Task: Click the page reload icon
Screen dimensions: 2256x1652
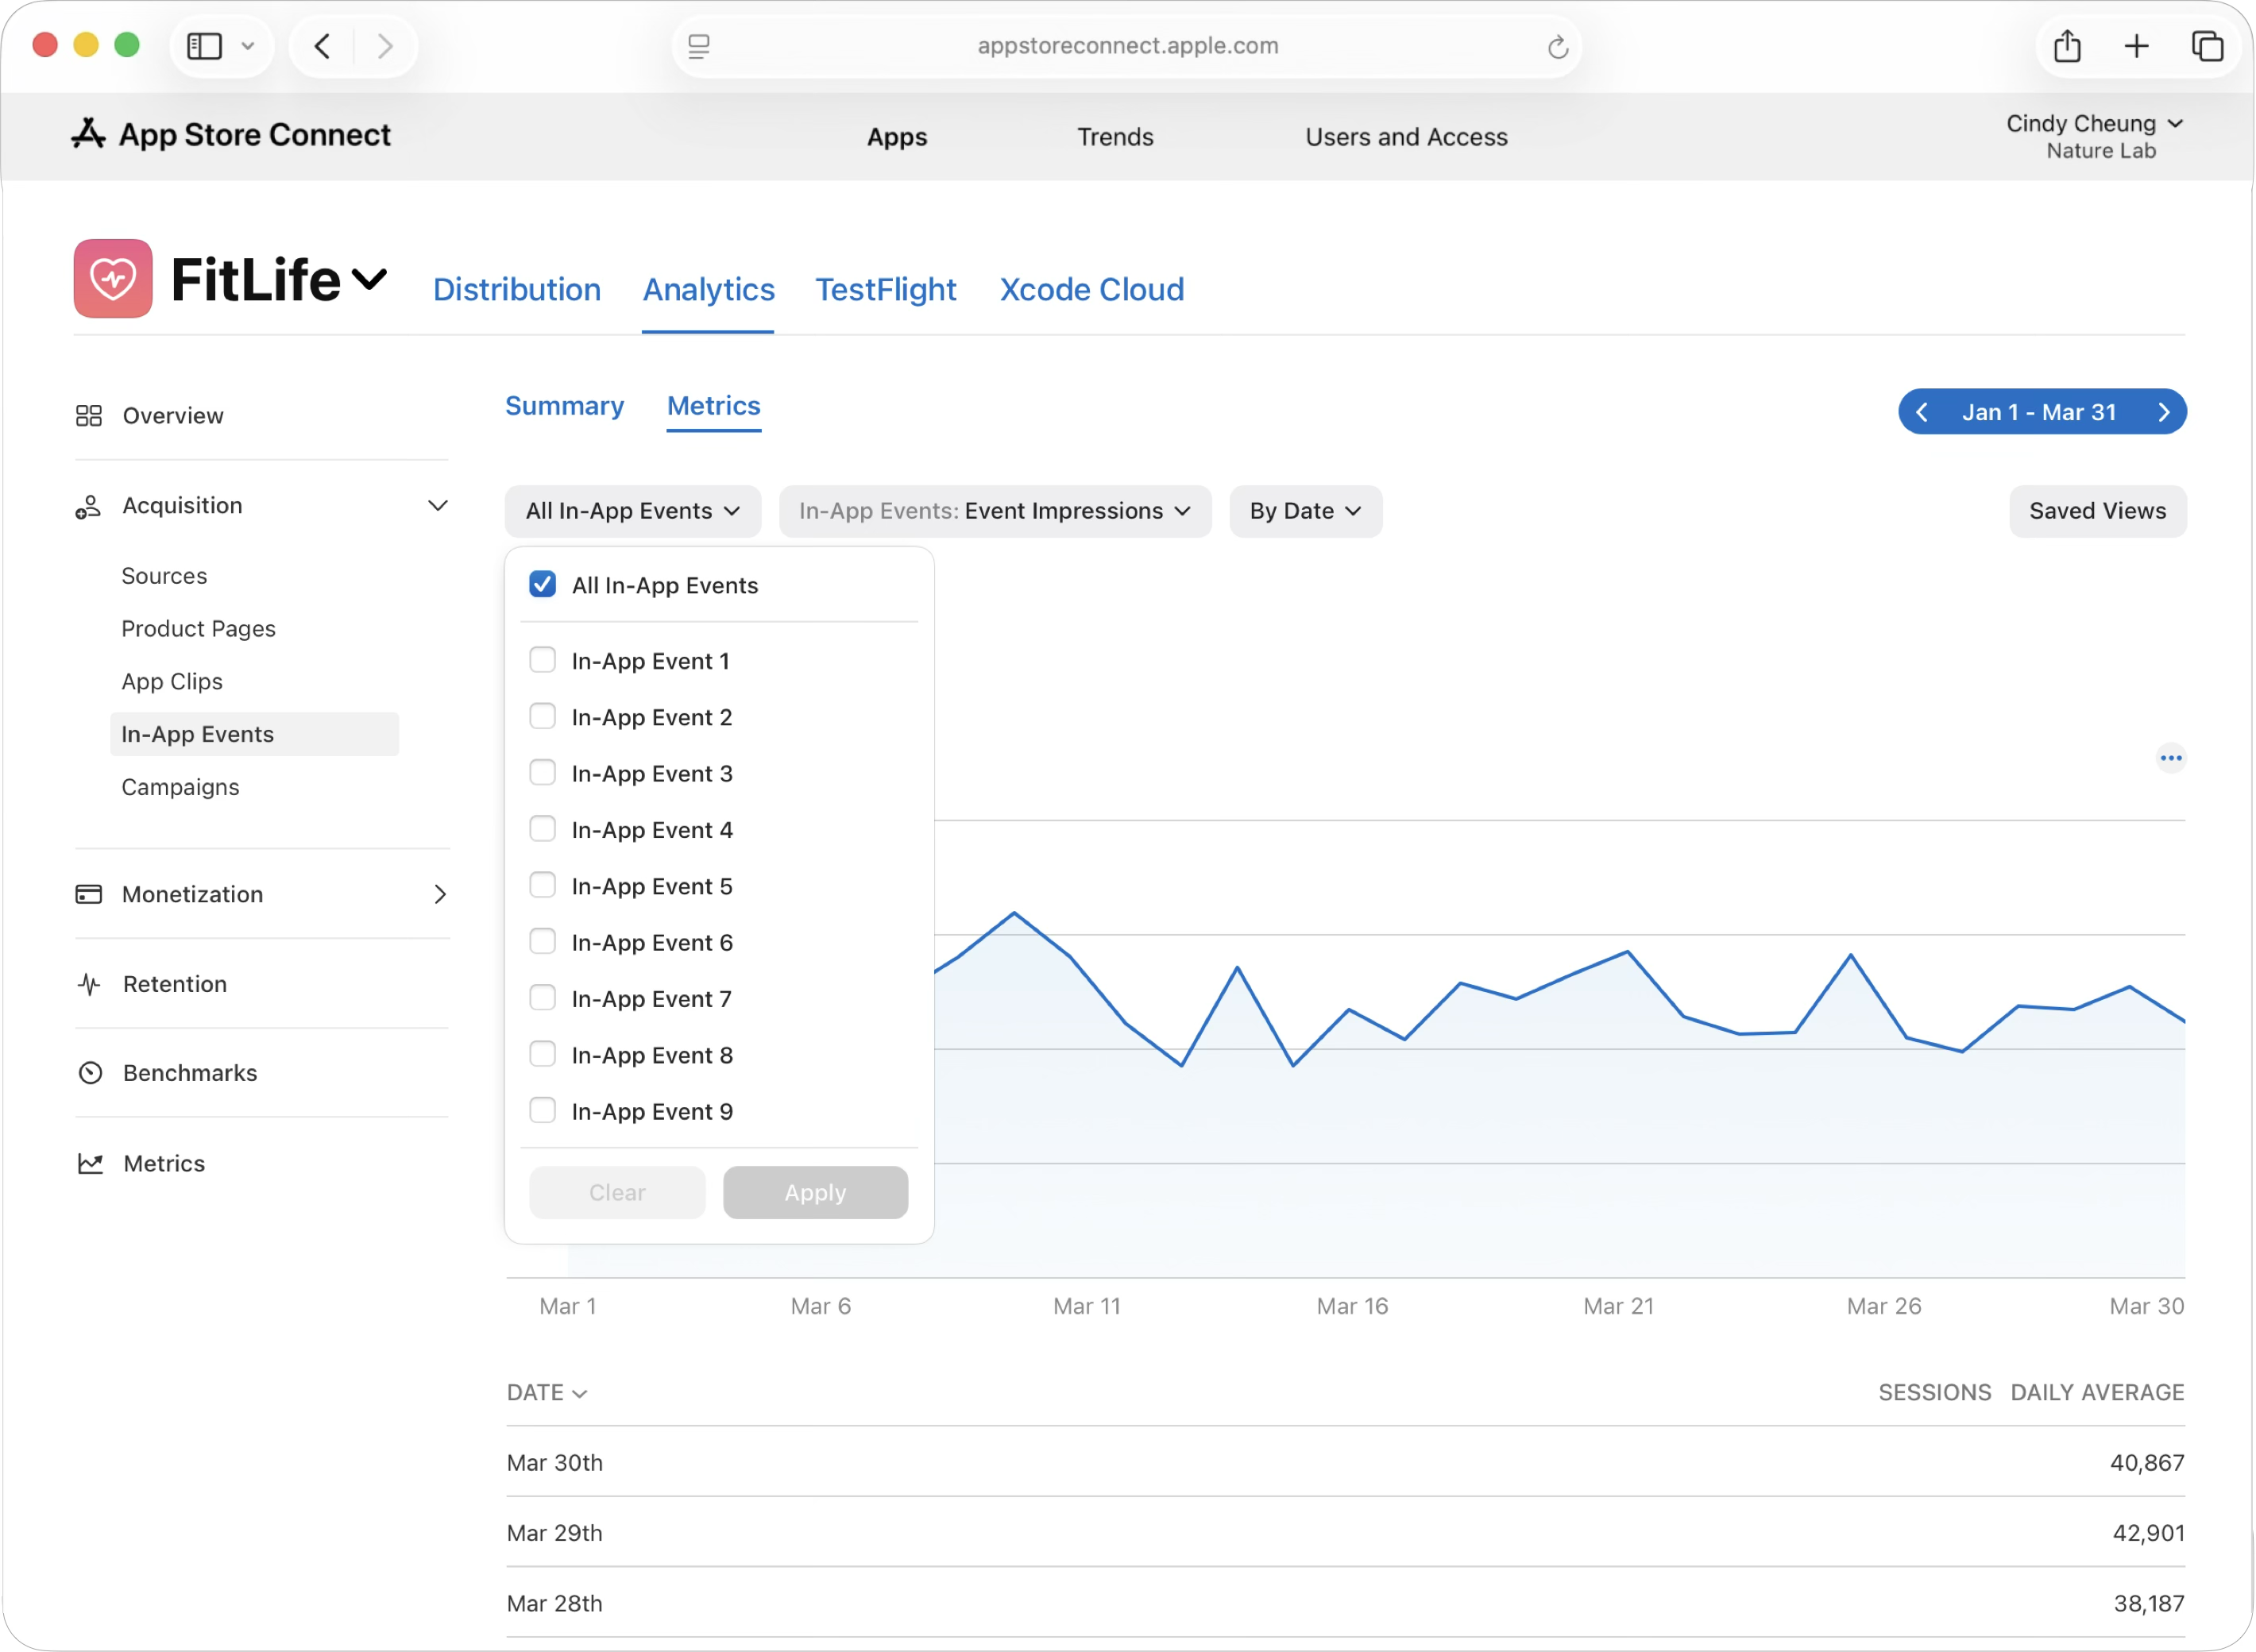Action: tap(1556, 47)
